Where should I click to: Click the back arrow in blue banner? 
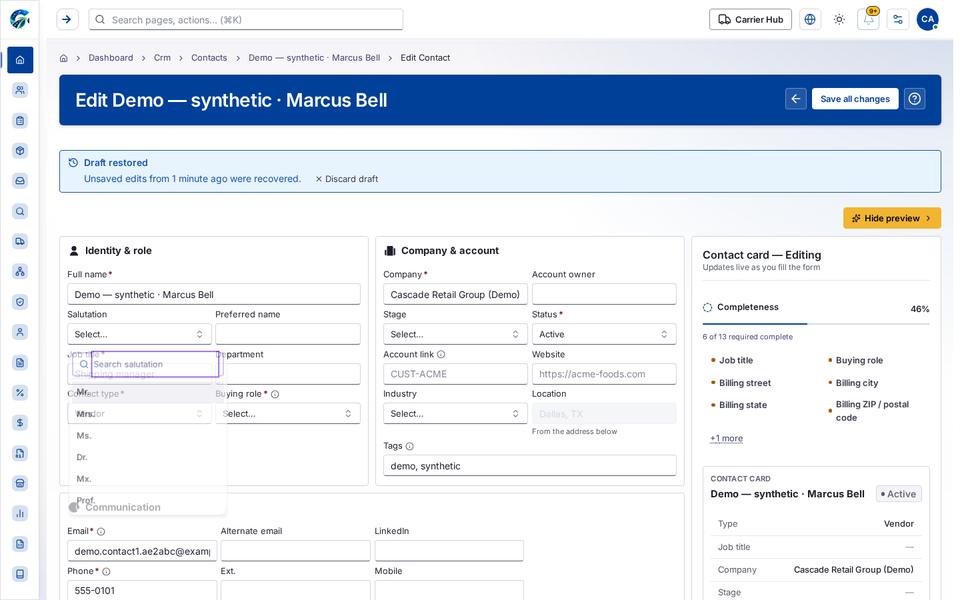pos(795,99)
